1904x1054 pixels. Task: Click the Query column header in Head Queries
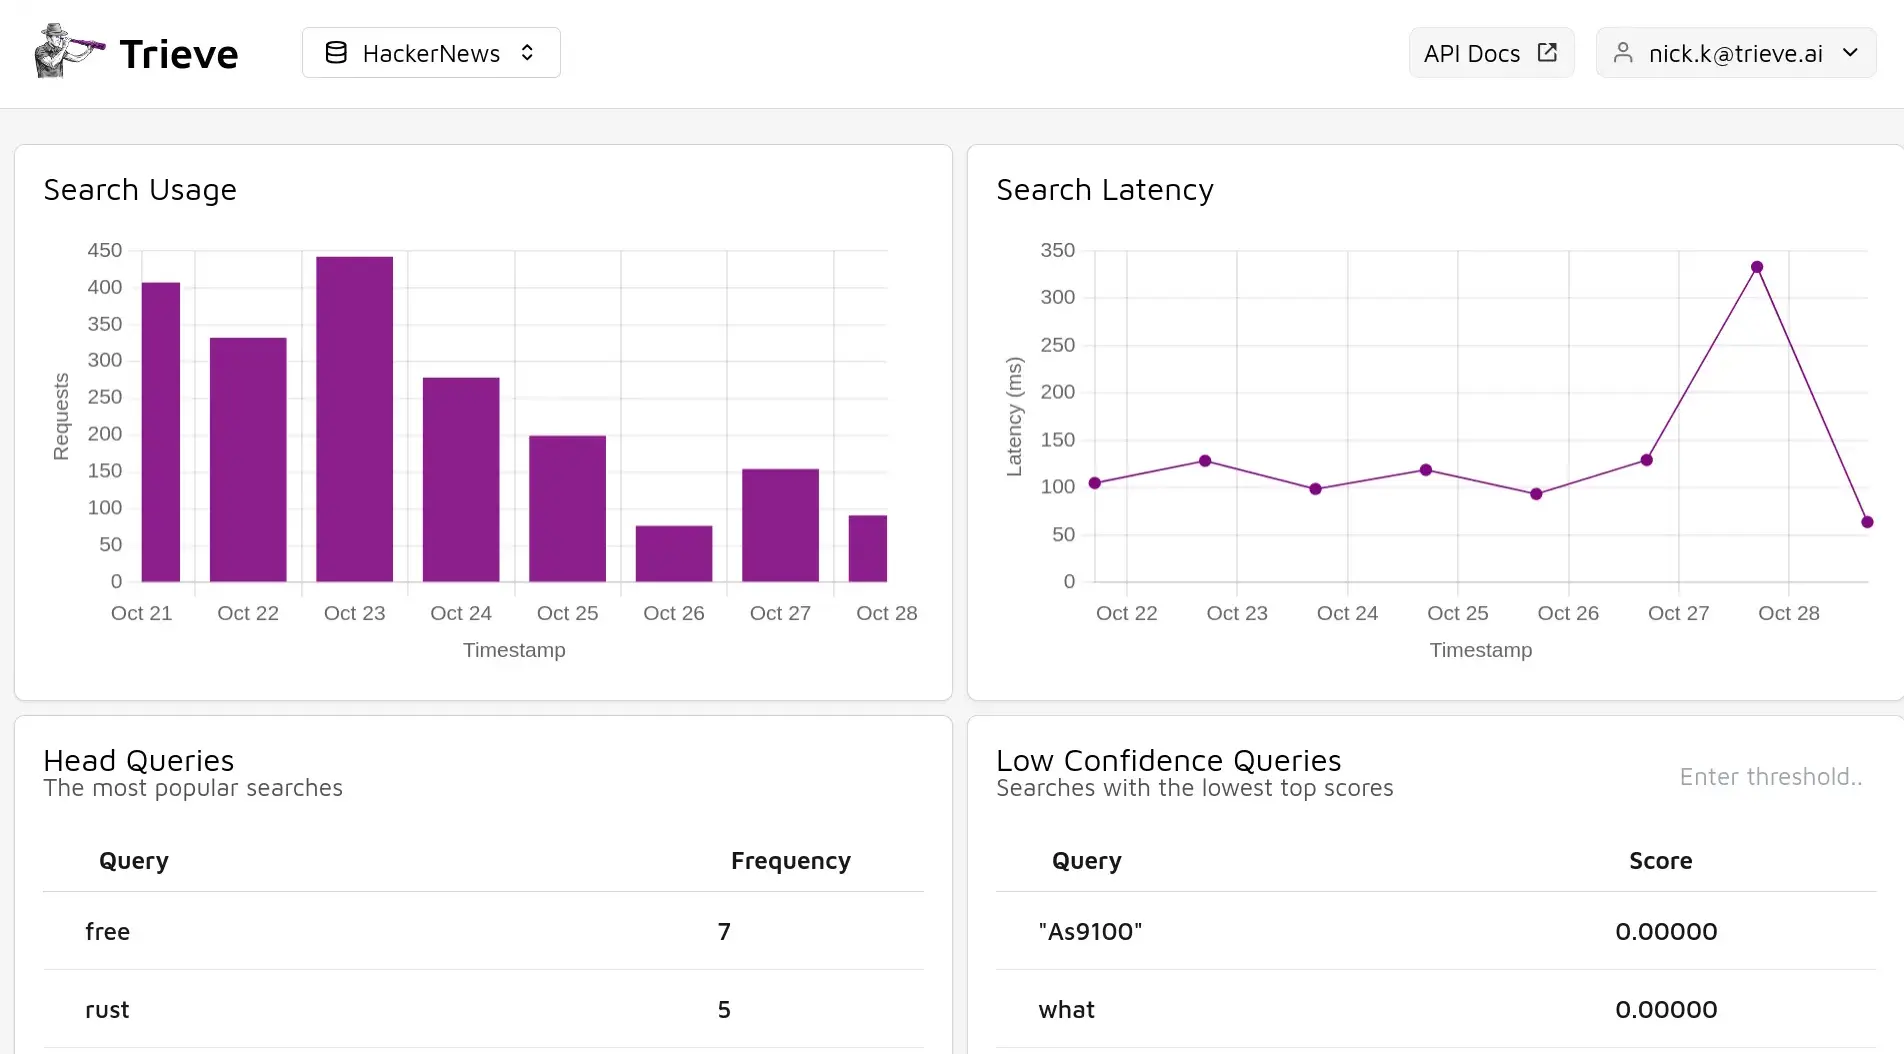(134, 861)
